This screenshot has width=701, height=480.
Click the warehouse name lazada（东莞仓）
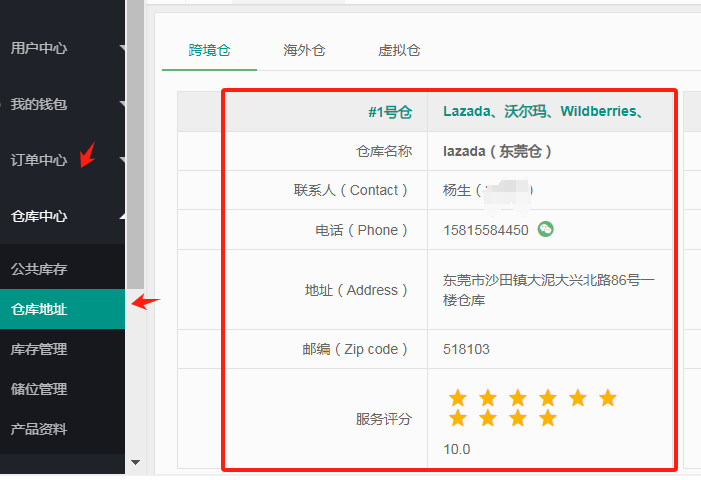497,151
